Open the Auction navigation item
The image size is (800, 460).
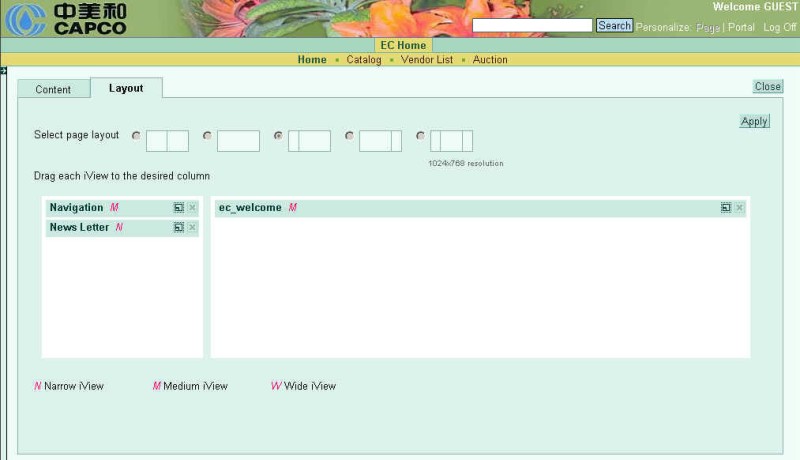(490, 60)
